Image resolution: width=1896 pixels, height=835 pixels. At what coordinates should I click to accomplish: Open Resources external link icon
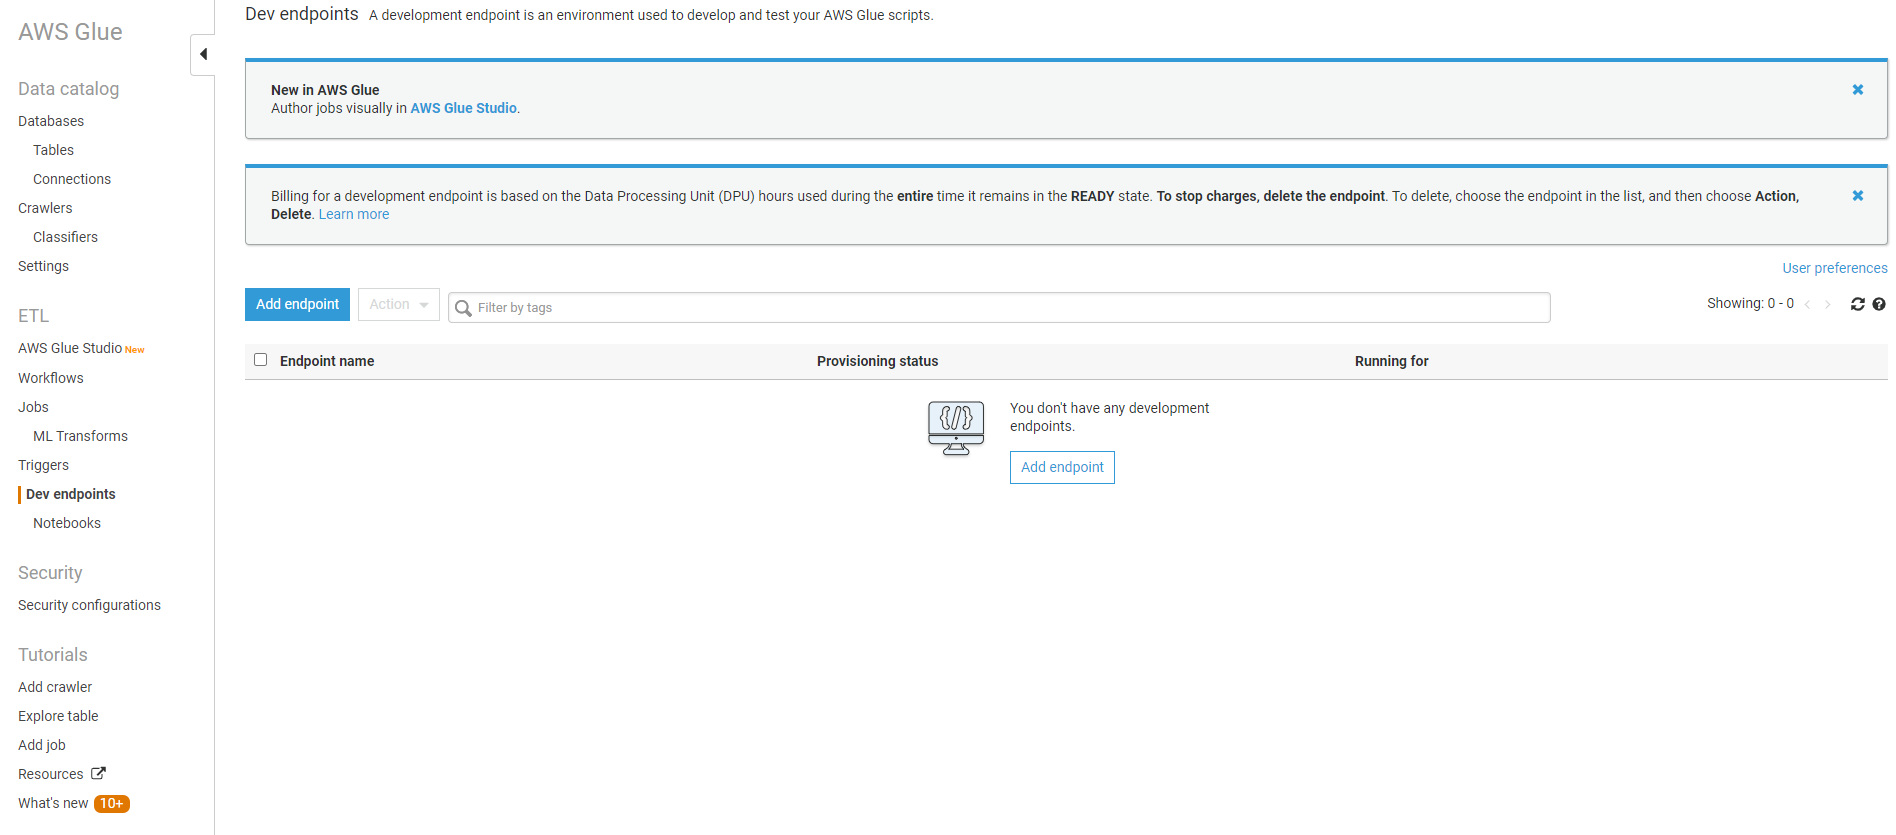click(98, 774)
